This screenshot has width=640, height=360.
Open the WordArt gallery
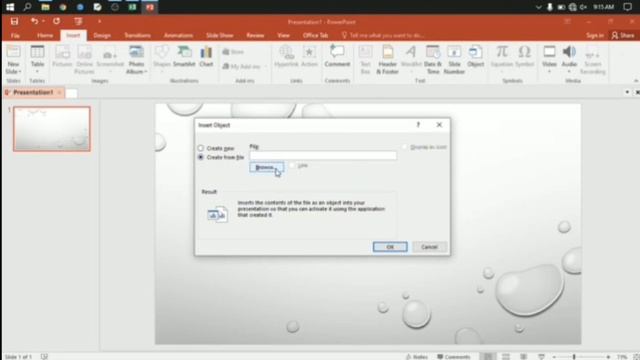(x=411, y=60)
